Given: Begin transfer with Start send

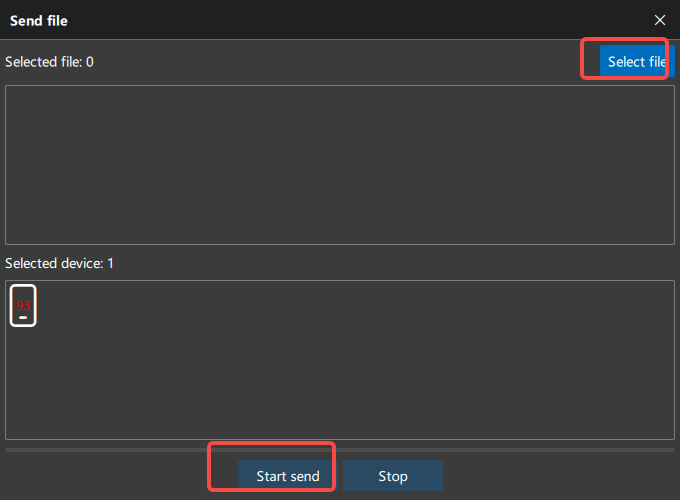Looking at the screenshot, I should point(288,476).
